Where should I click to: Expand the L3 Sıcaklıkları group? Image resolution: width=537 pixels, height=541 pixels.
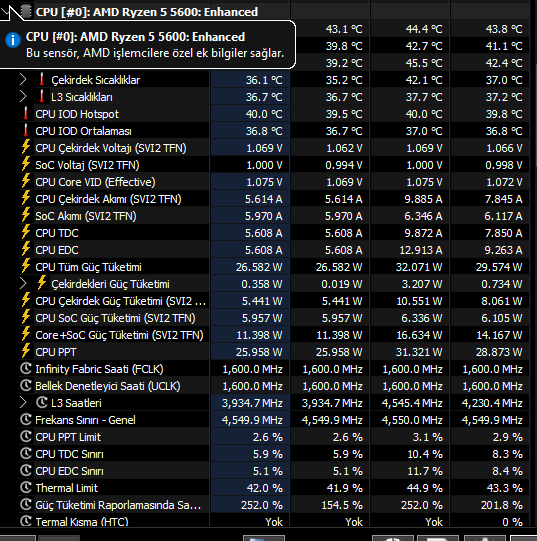23,97
